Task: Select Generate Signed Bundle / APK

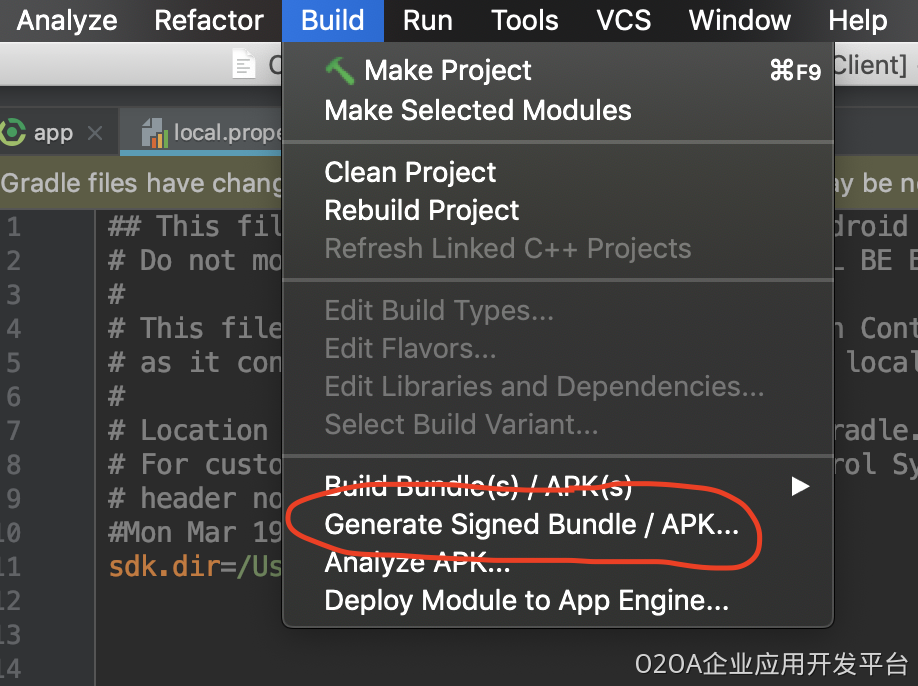Action: pos(531,525)
